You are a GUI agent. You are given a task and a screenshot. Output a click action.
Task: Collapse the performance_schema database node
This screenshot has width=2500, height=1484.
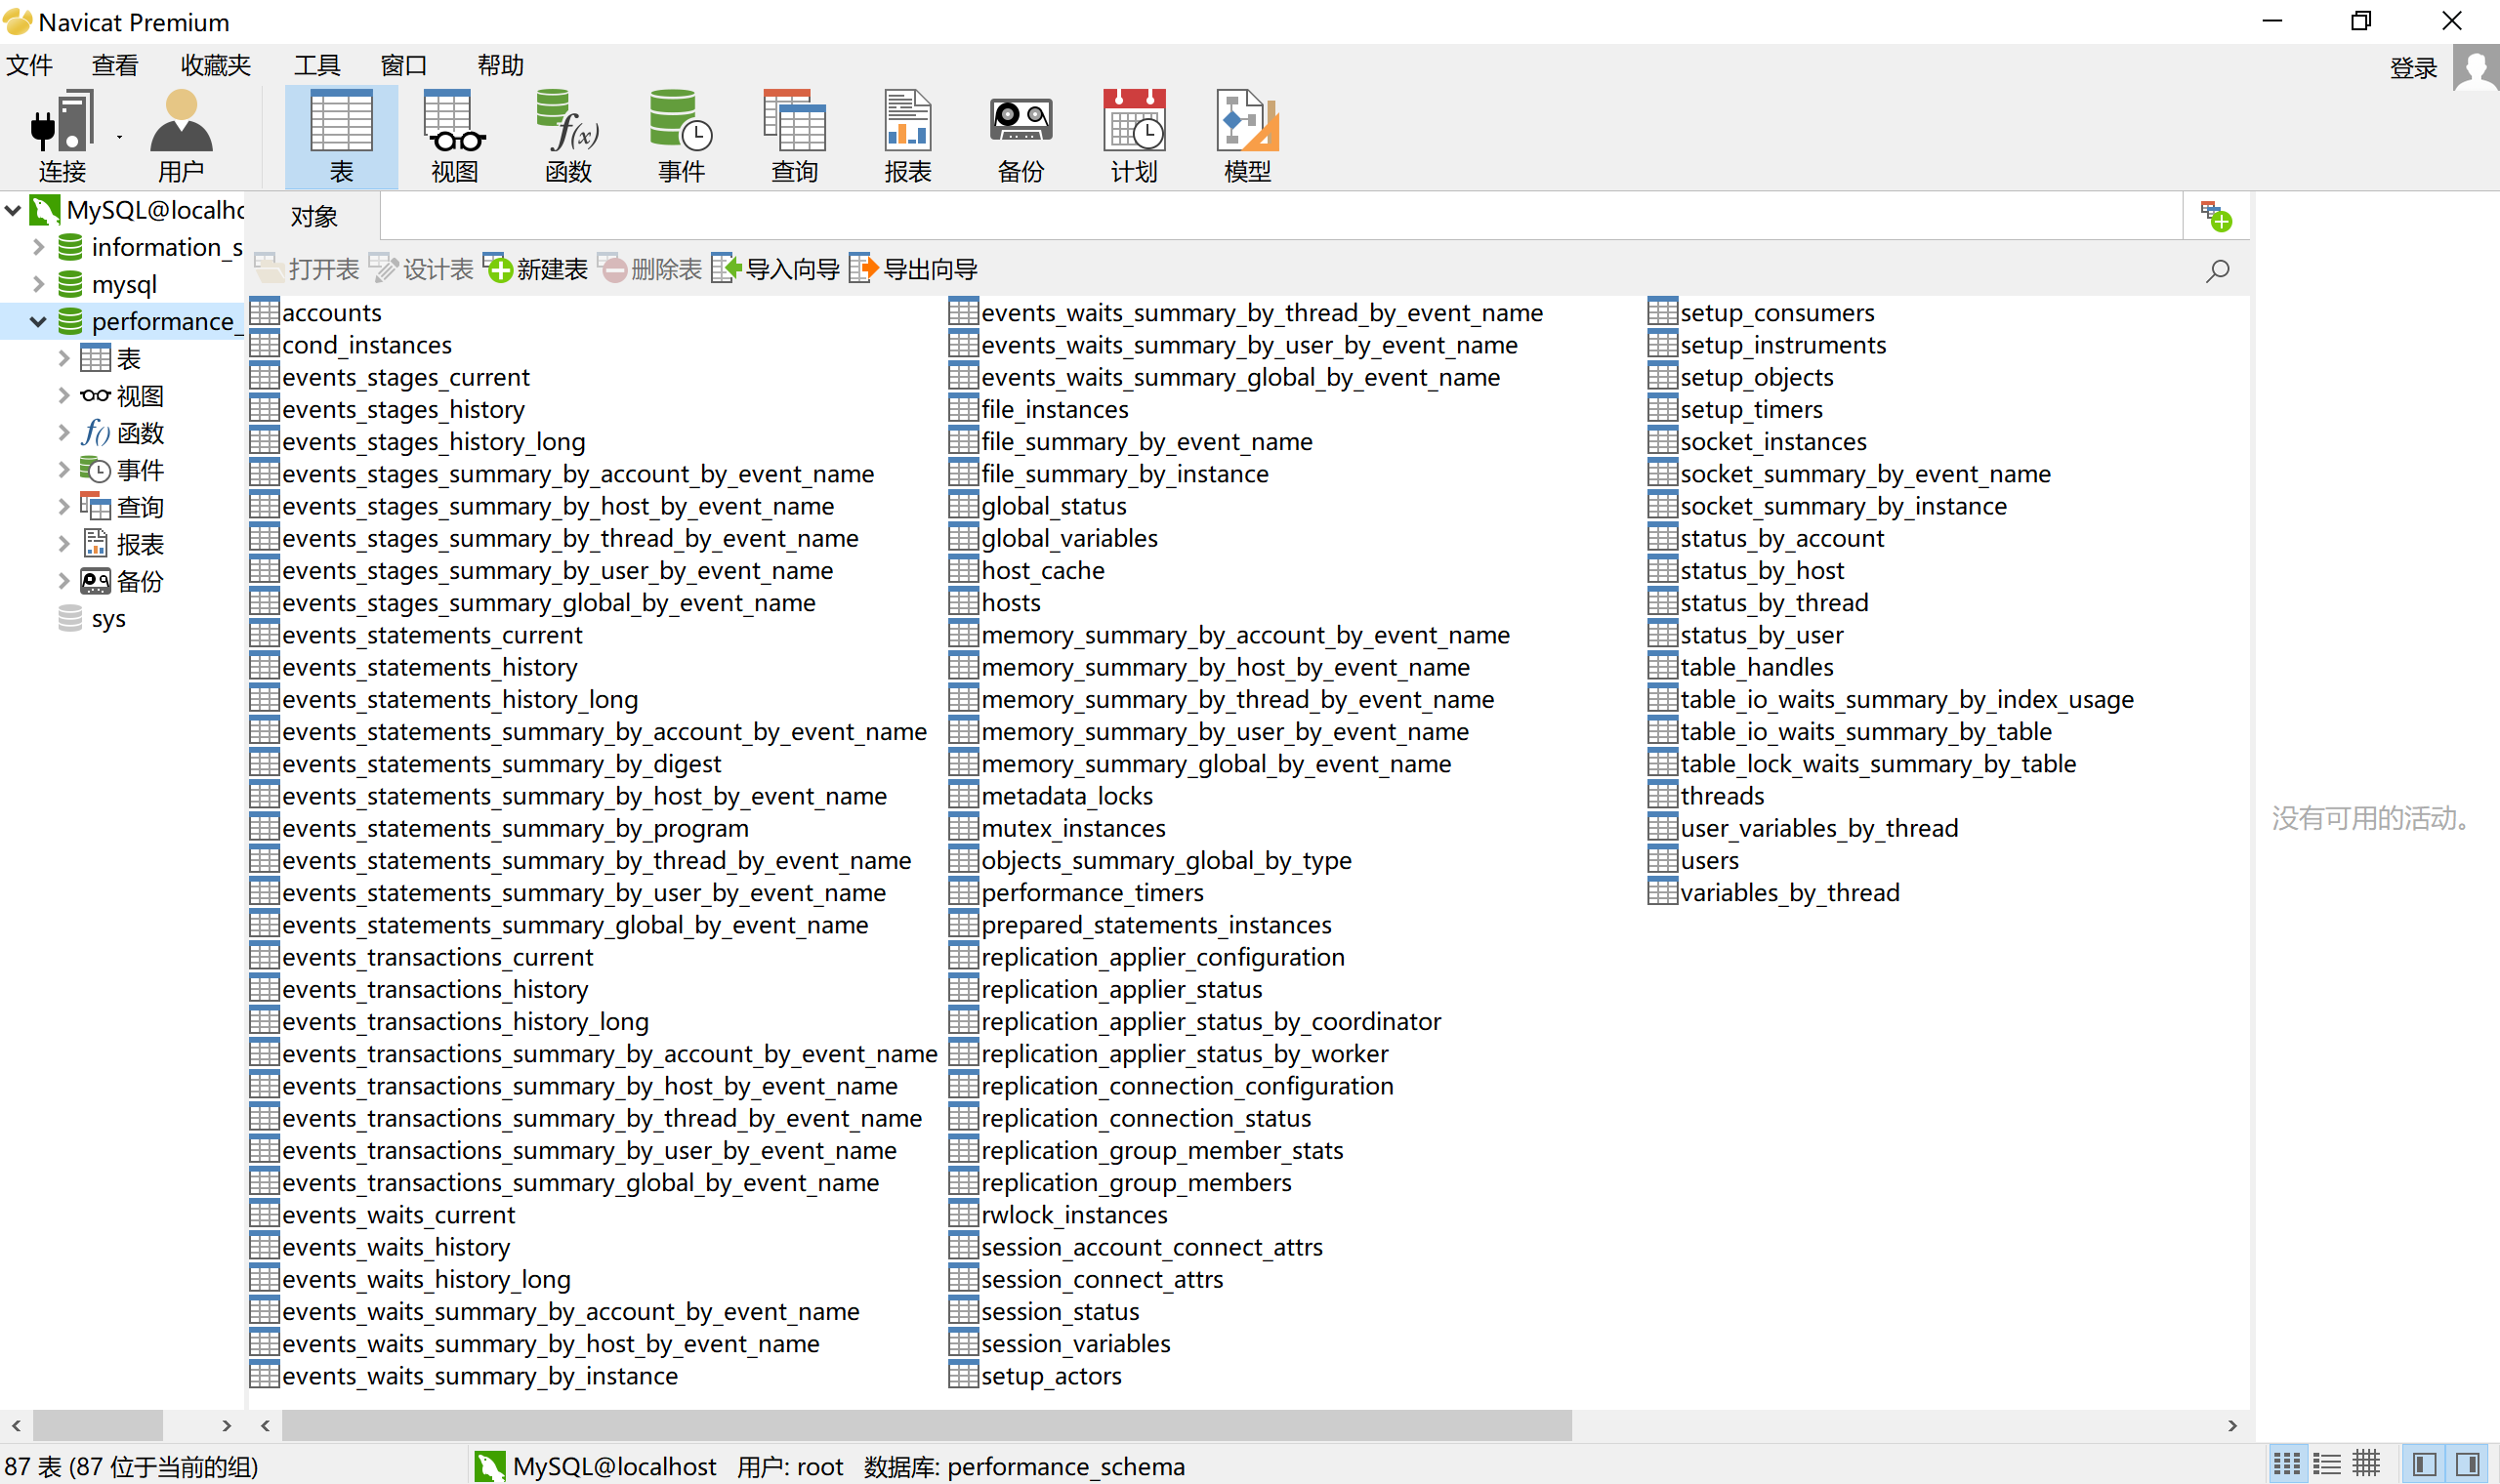click(38, 321)
